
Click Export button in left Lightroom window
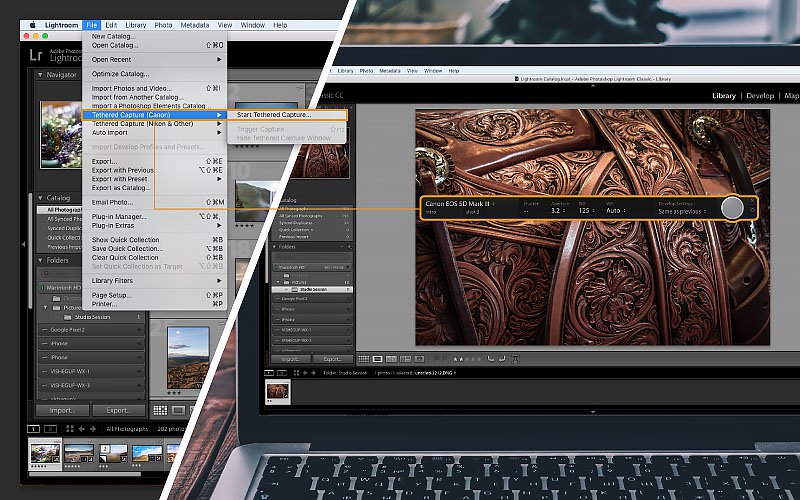[119, 410]
